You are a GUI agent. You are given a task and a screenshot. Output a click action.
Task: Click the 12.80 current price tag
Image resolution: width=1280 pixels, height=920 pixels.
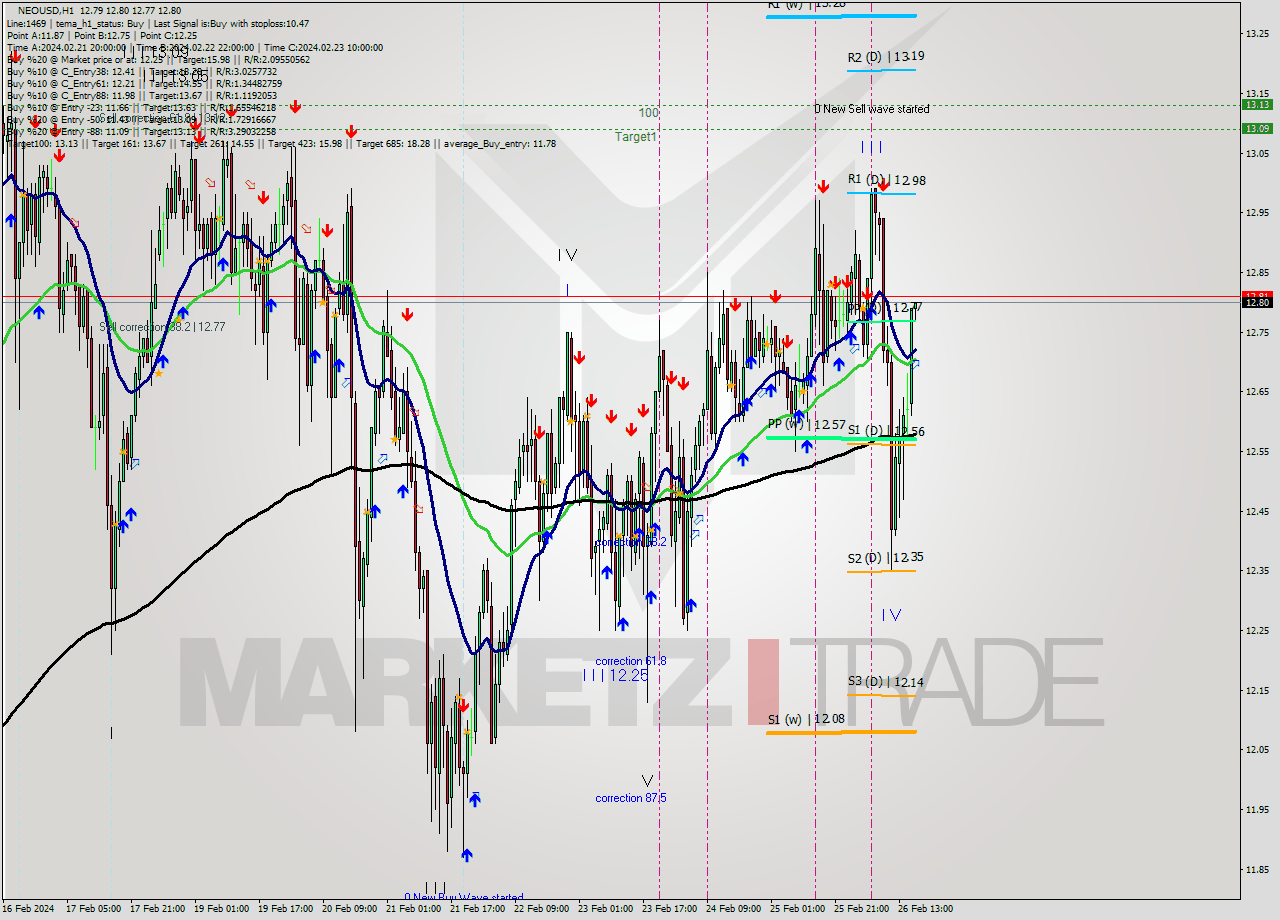(x=1256, y=302)
